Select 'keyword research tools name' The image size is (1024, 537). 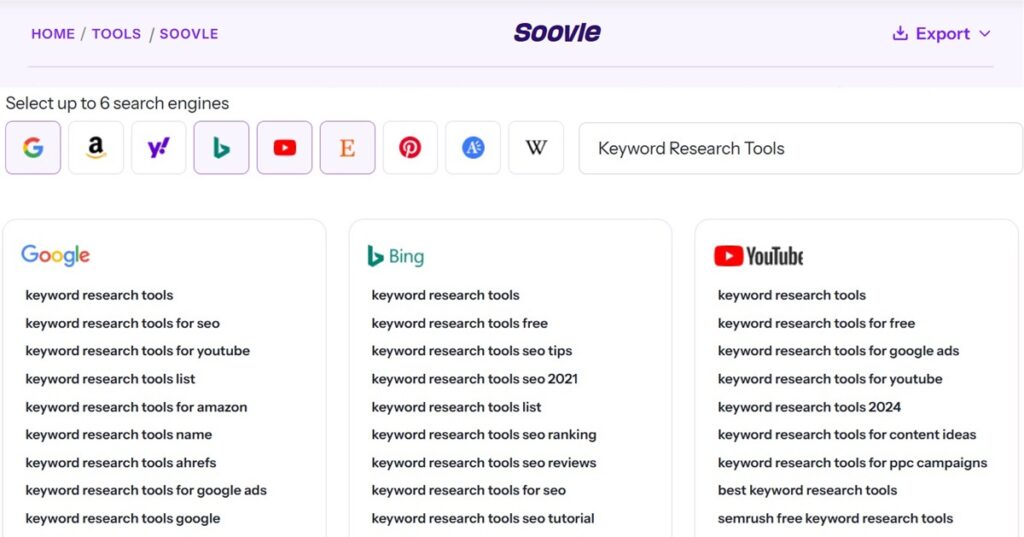[x=119, y=434]
